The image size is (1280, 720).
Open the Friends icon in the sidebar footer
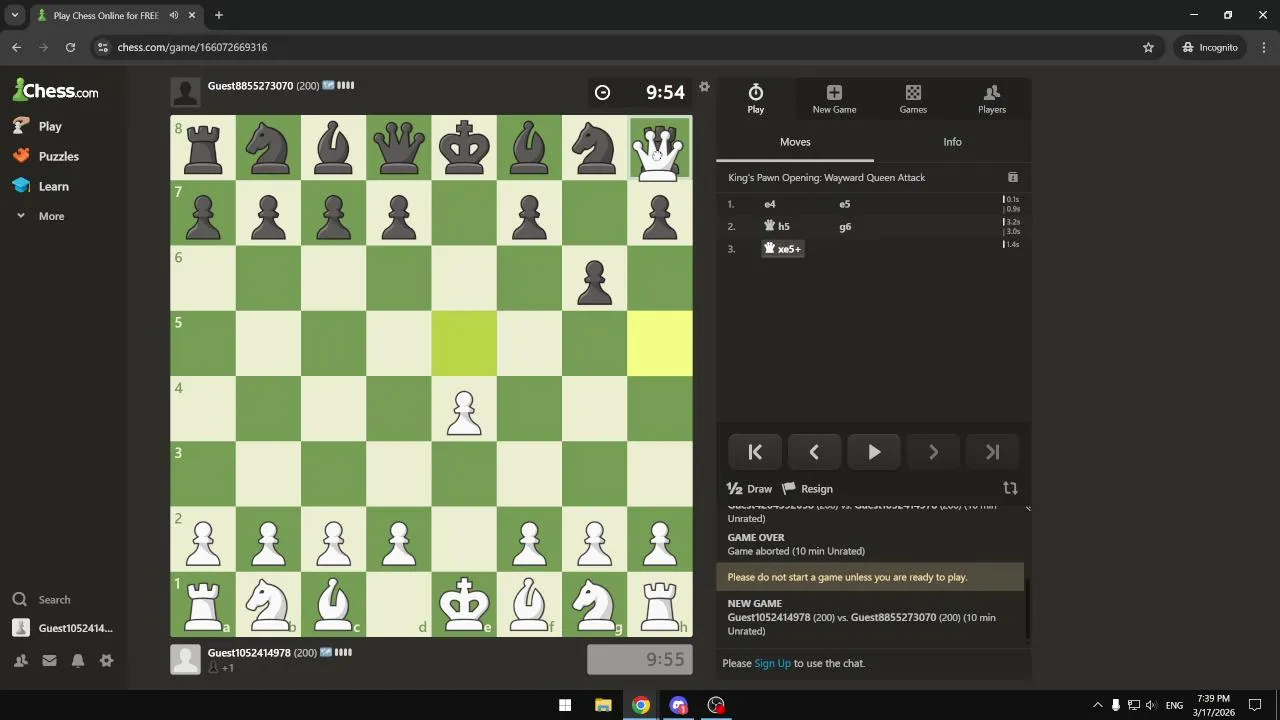[20, 660]
